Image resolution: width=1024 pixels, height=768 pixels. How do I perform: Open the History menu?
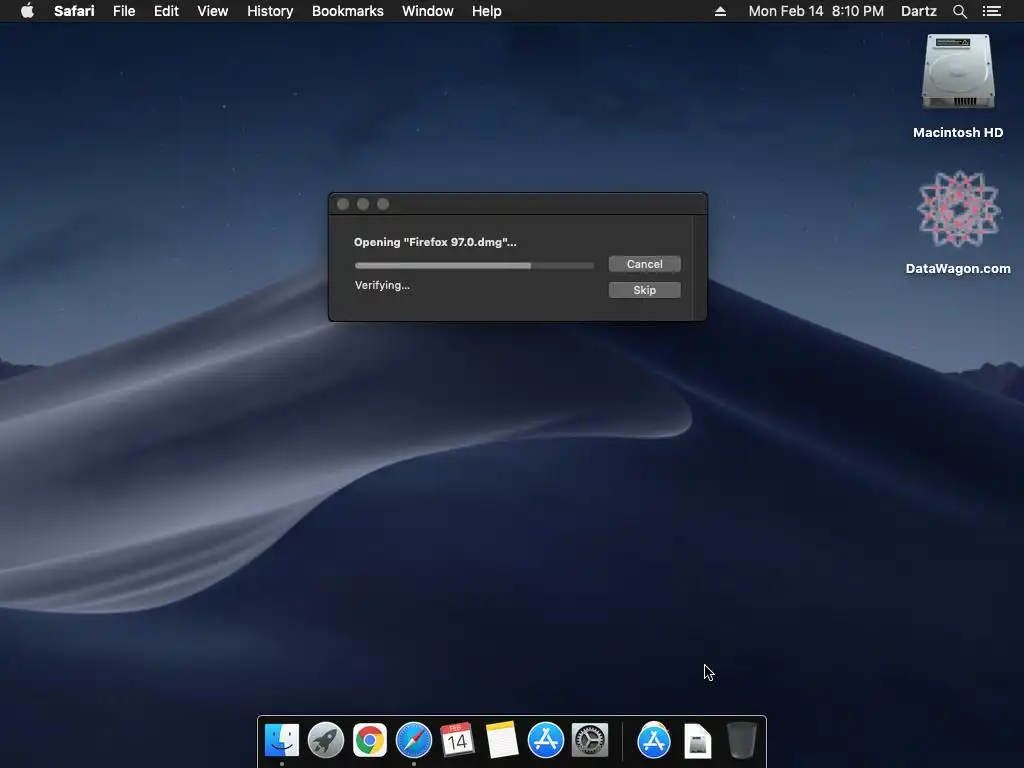(x=270, y=11)
